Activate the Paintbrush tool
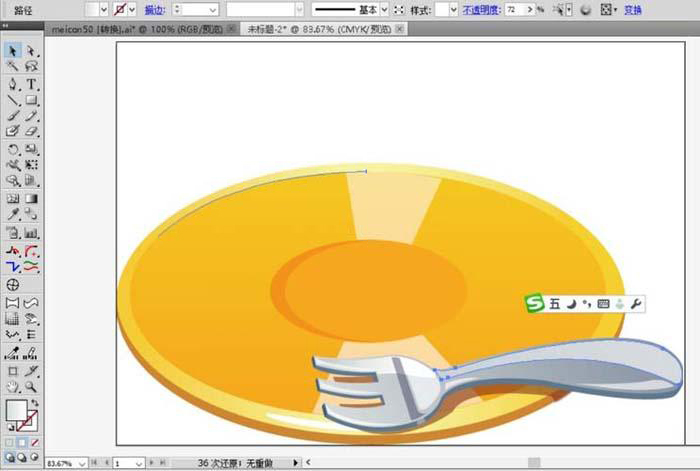 tap(12, 116)
